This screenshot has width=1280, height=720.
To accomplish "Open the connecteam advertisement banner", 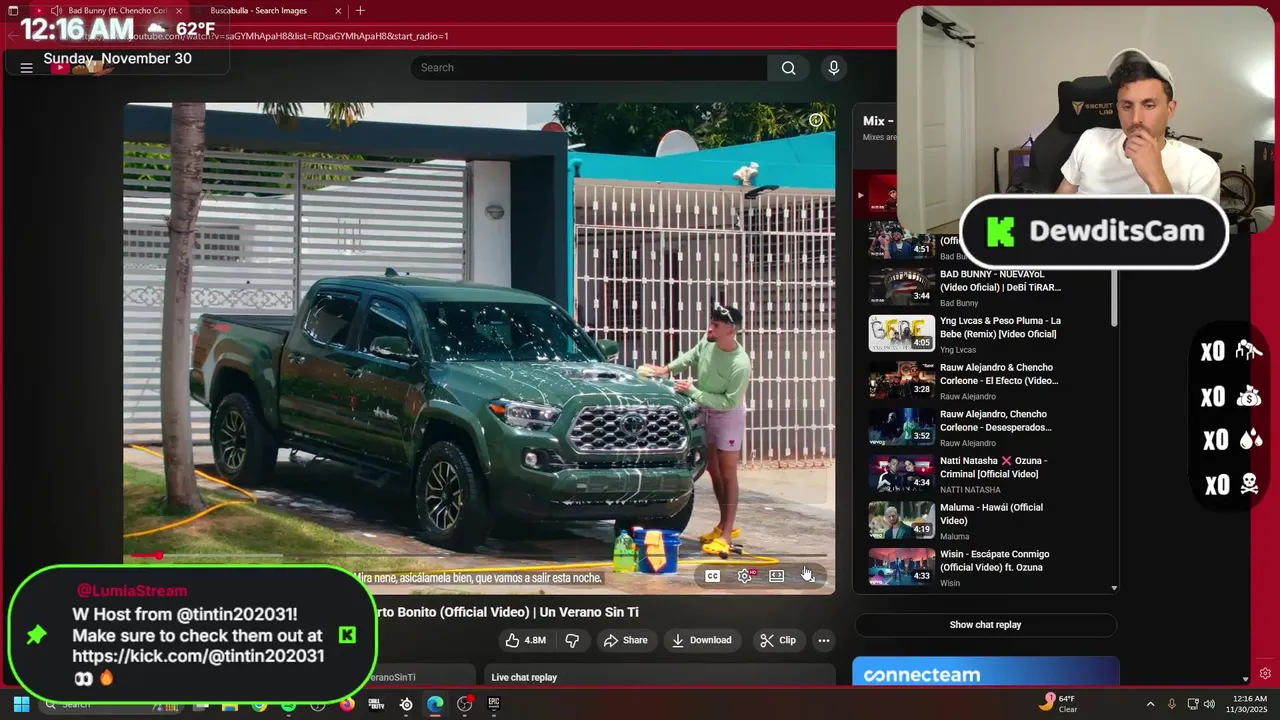I will 985,671.
